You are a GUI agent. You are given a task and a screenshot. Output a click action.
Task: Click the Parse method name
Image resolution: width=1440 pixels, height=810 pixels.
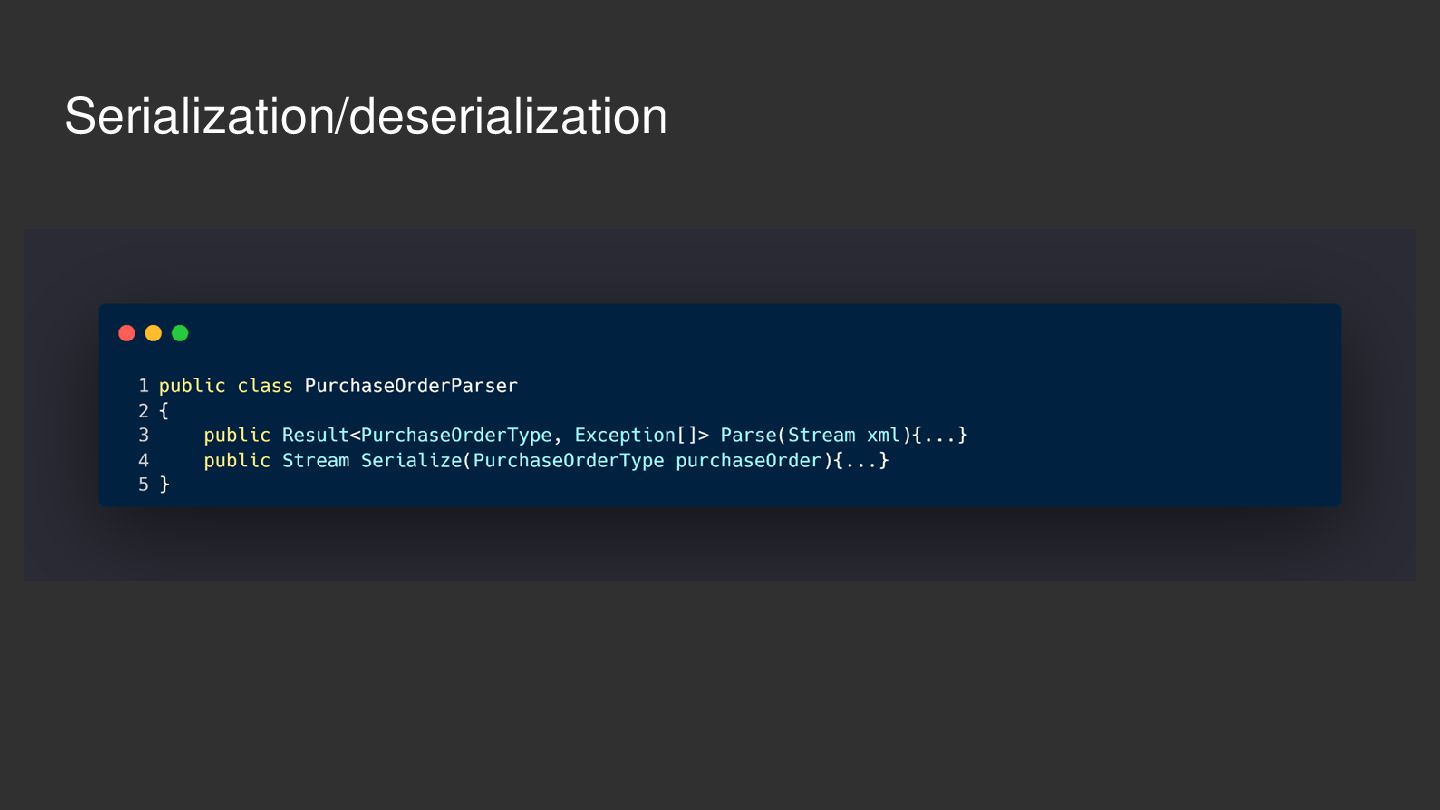click(x=748, y=435)
